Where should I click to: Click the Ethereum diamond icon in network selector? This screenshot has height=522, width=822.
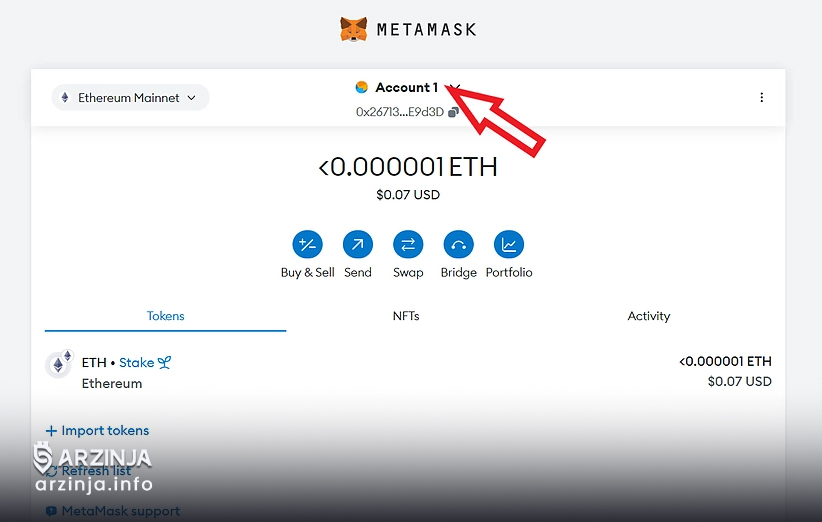pos(65,97)
